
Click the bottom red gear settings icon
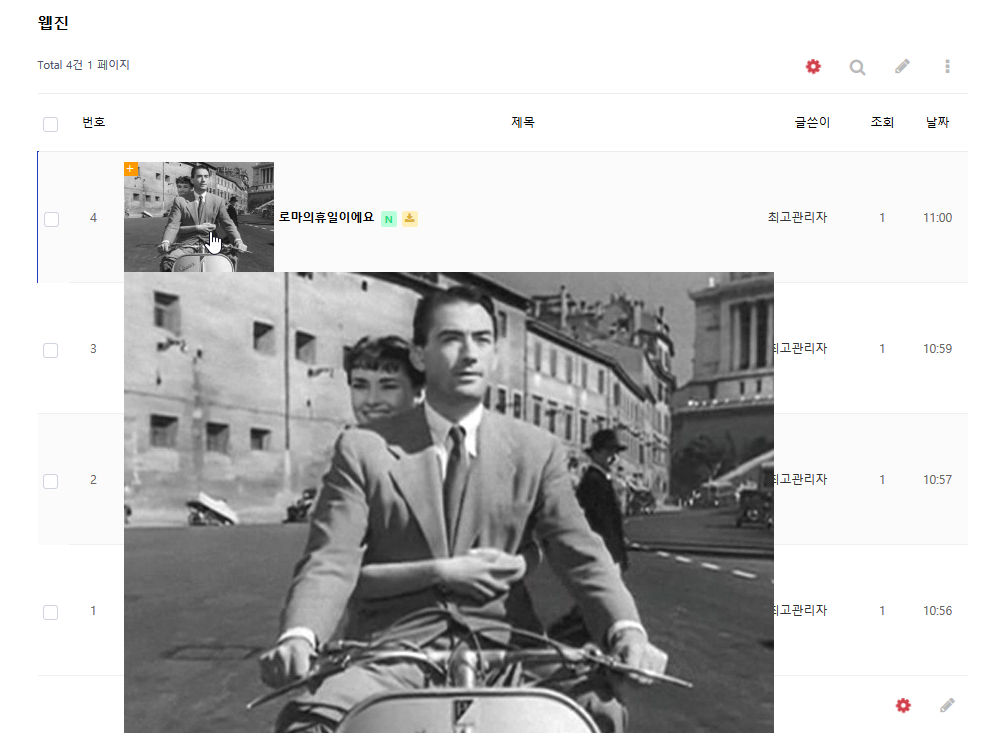pyautogui.click(x=903, y=705)
